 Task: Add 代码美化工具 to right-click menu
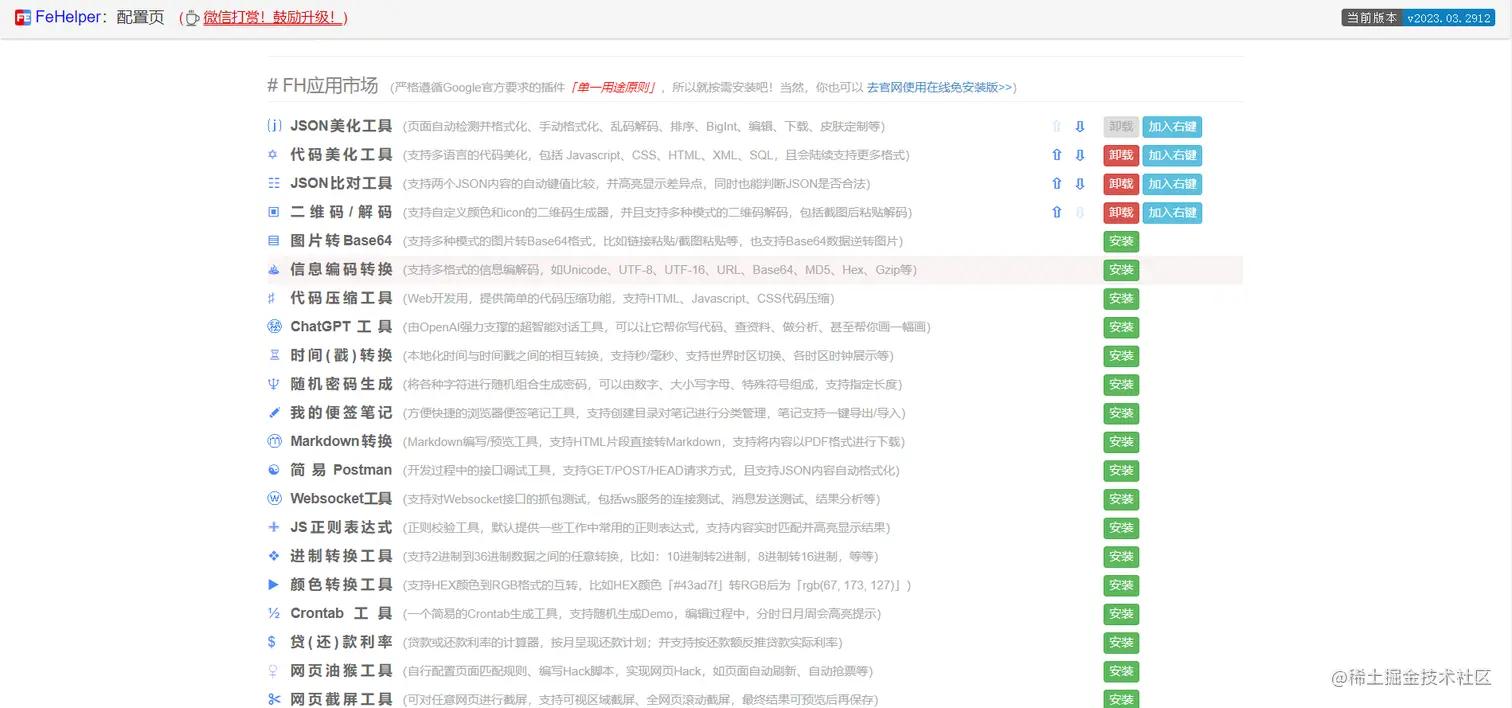click(x=1172, y=155)
